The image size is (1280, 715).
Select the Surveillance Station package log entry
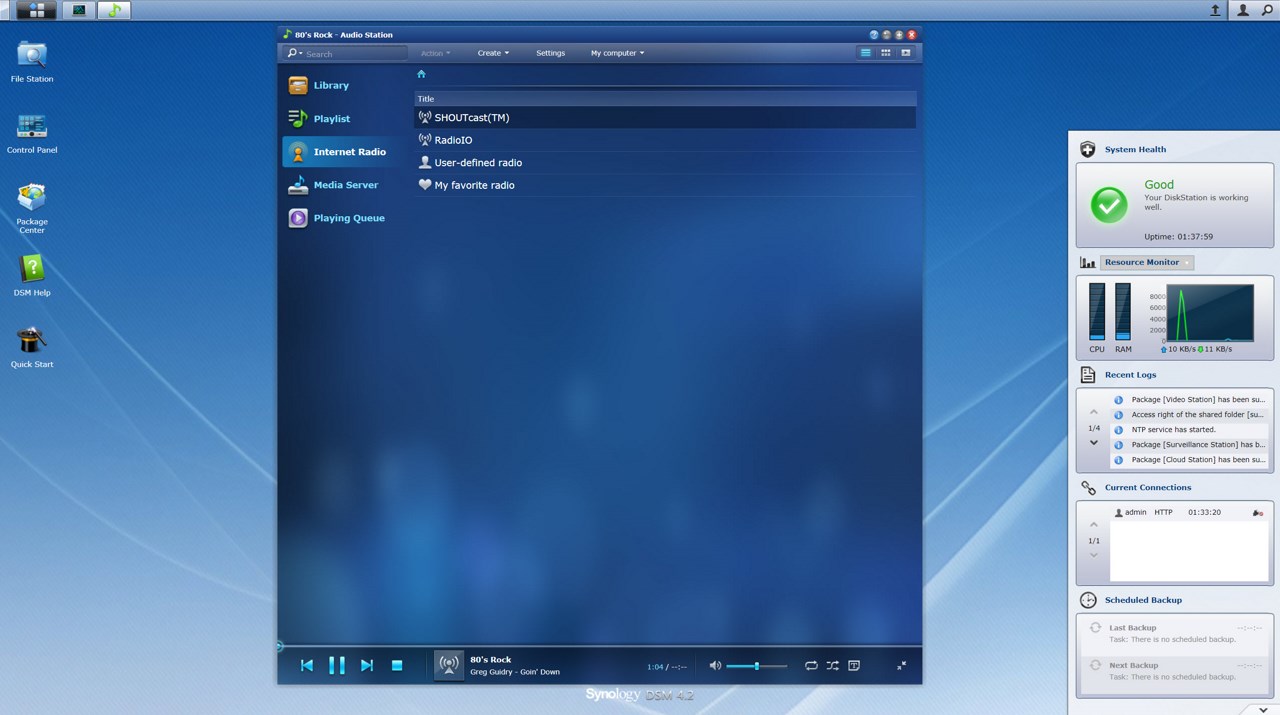pyautogui.click(x=1190, y=444)
